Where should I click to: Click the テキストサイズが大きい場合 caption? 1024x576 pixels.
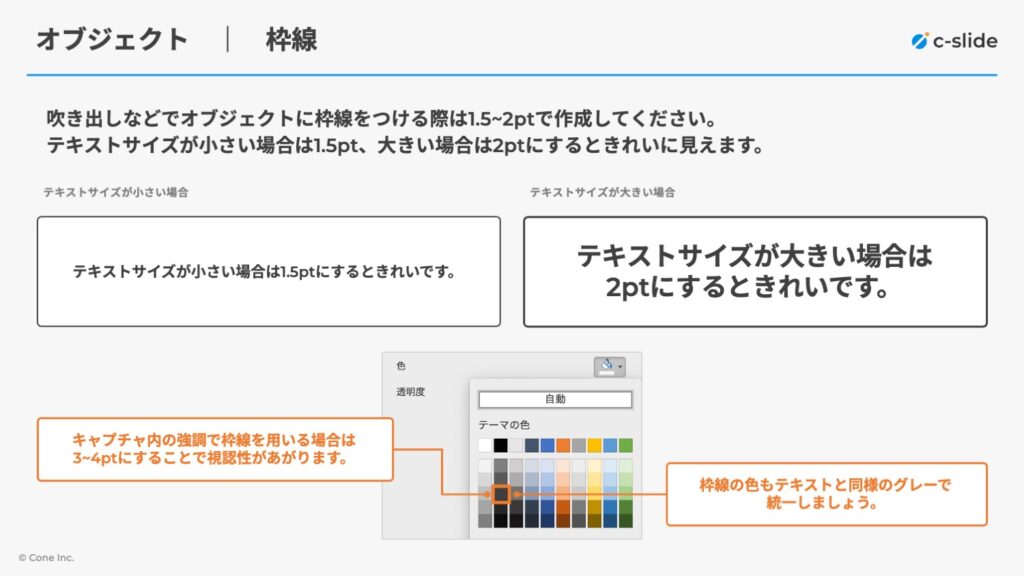602,192
